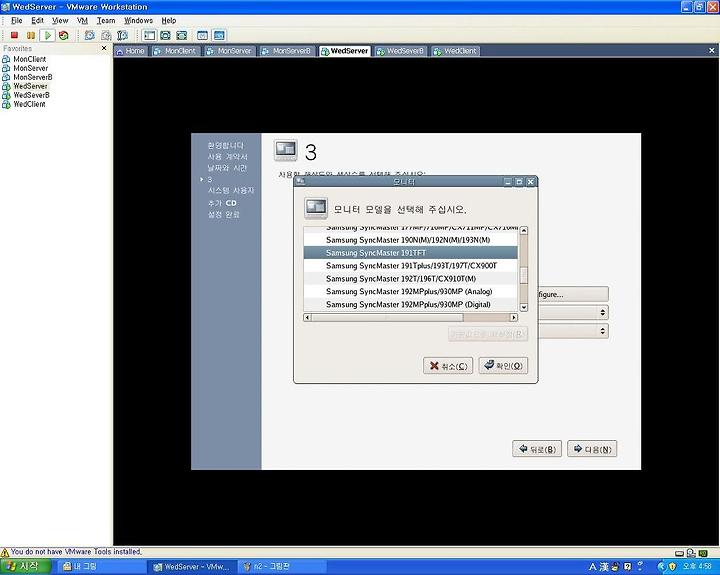Switch to the Home tab
Screen dimensions: 720x575
tap(131, 51)
